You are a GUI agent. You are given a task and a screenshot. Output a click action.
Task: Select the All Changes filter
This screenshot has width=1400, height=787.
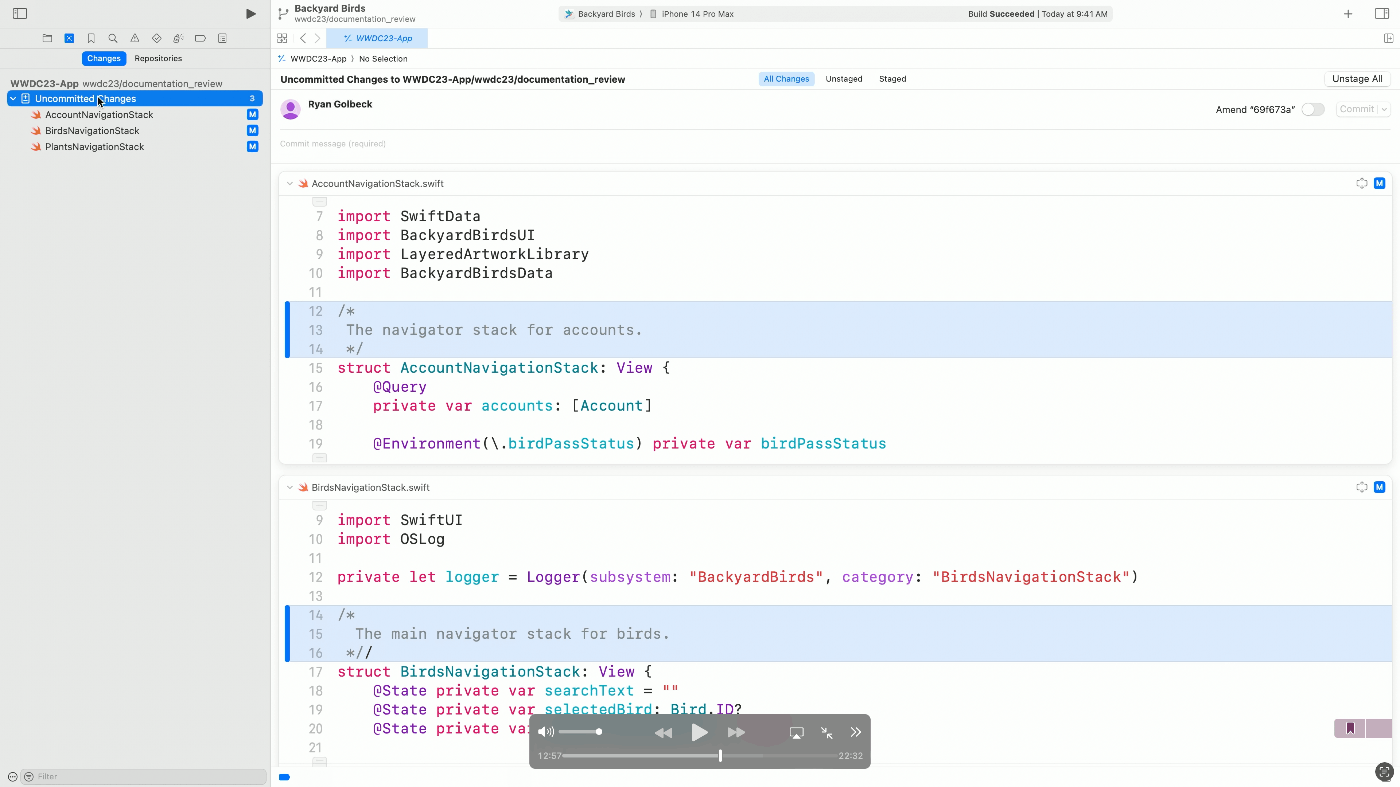click(x=786, y=79)
